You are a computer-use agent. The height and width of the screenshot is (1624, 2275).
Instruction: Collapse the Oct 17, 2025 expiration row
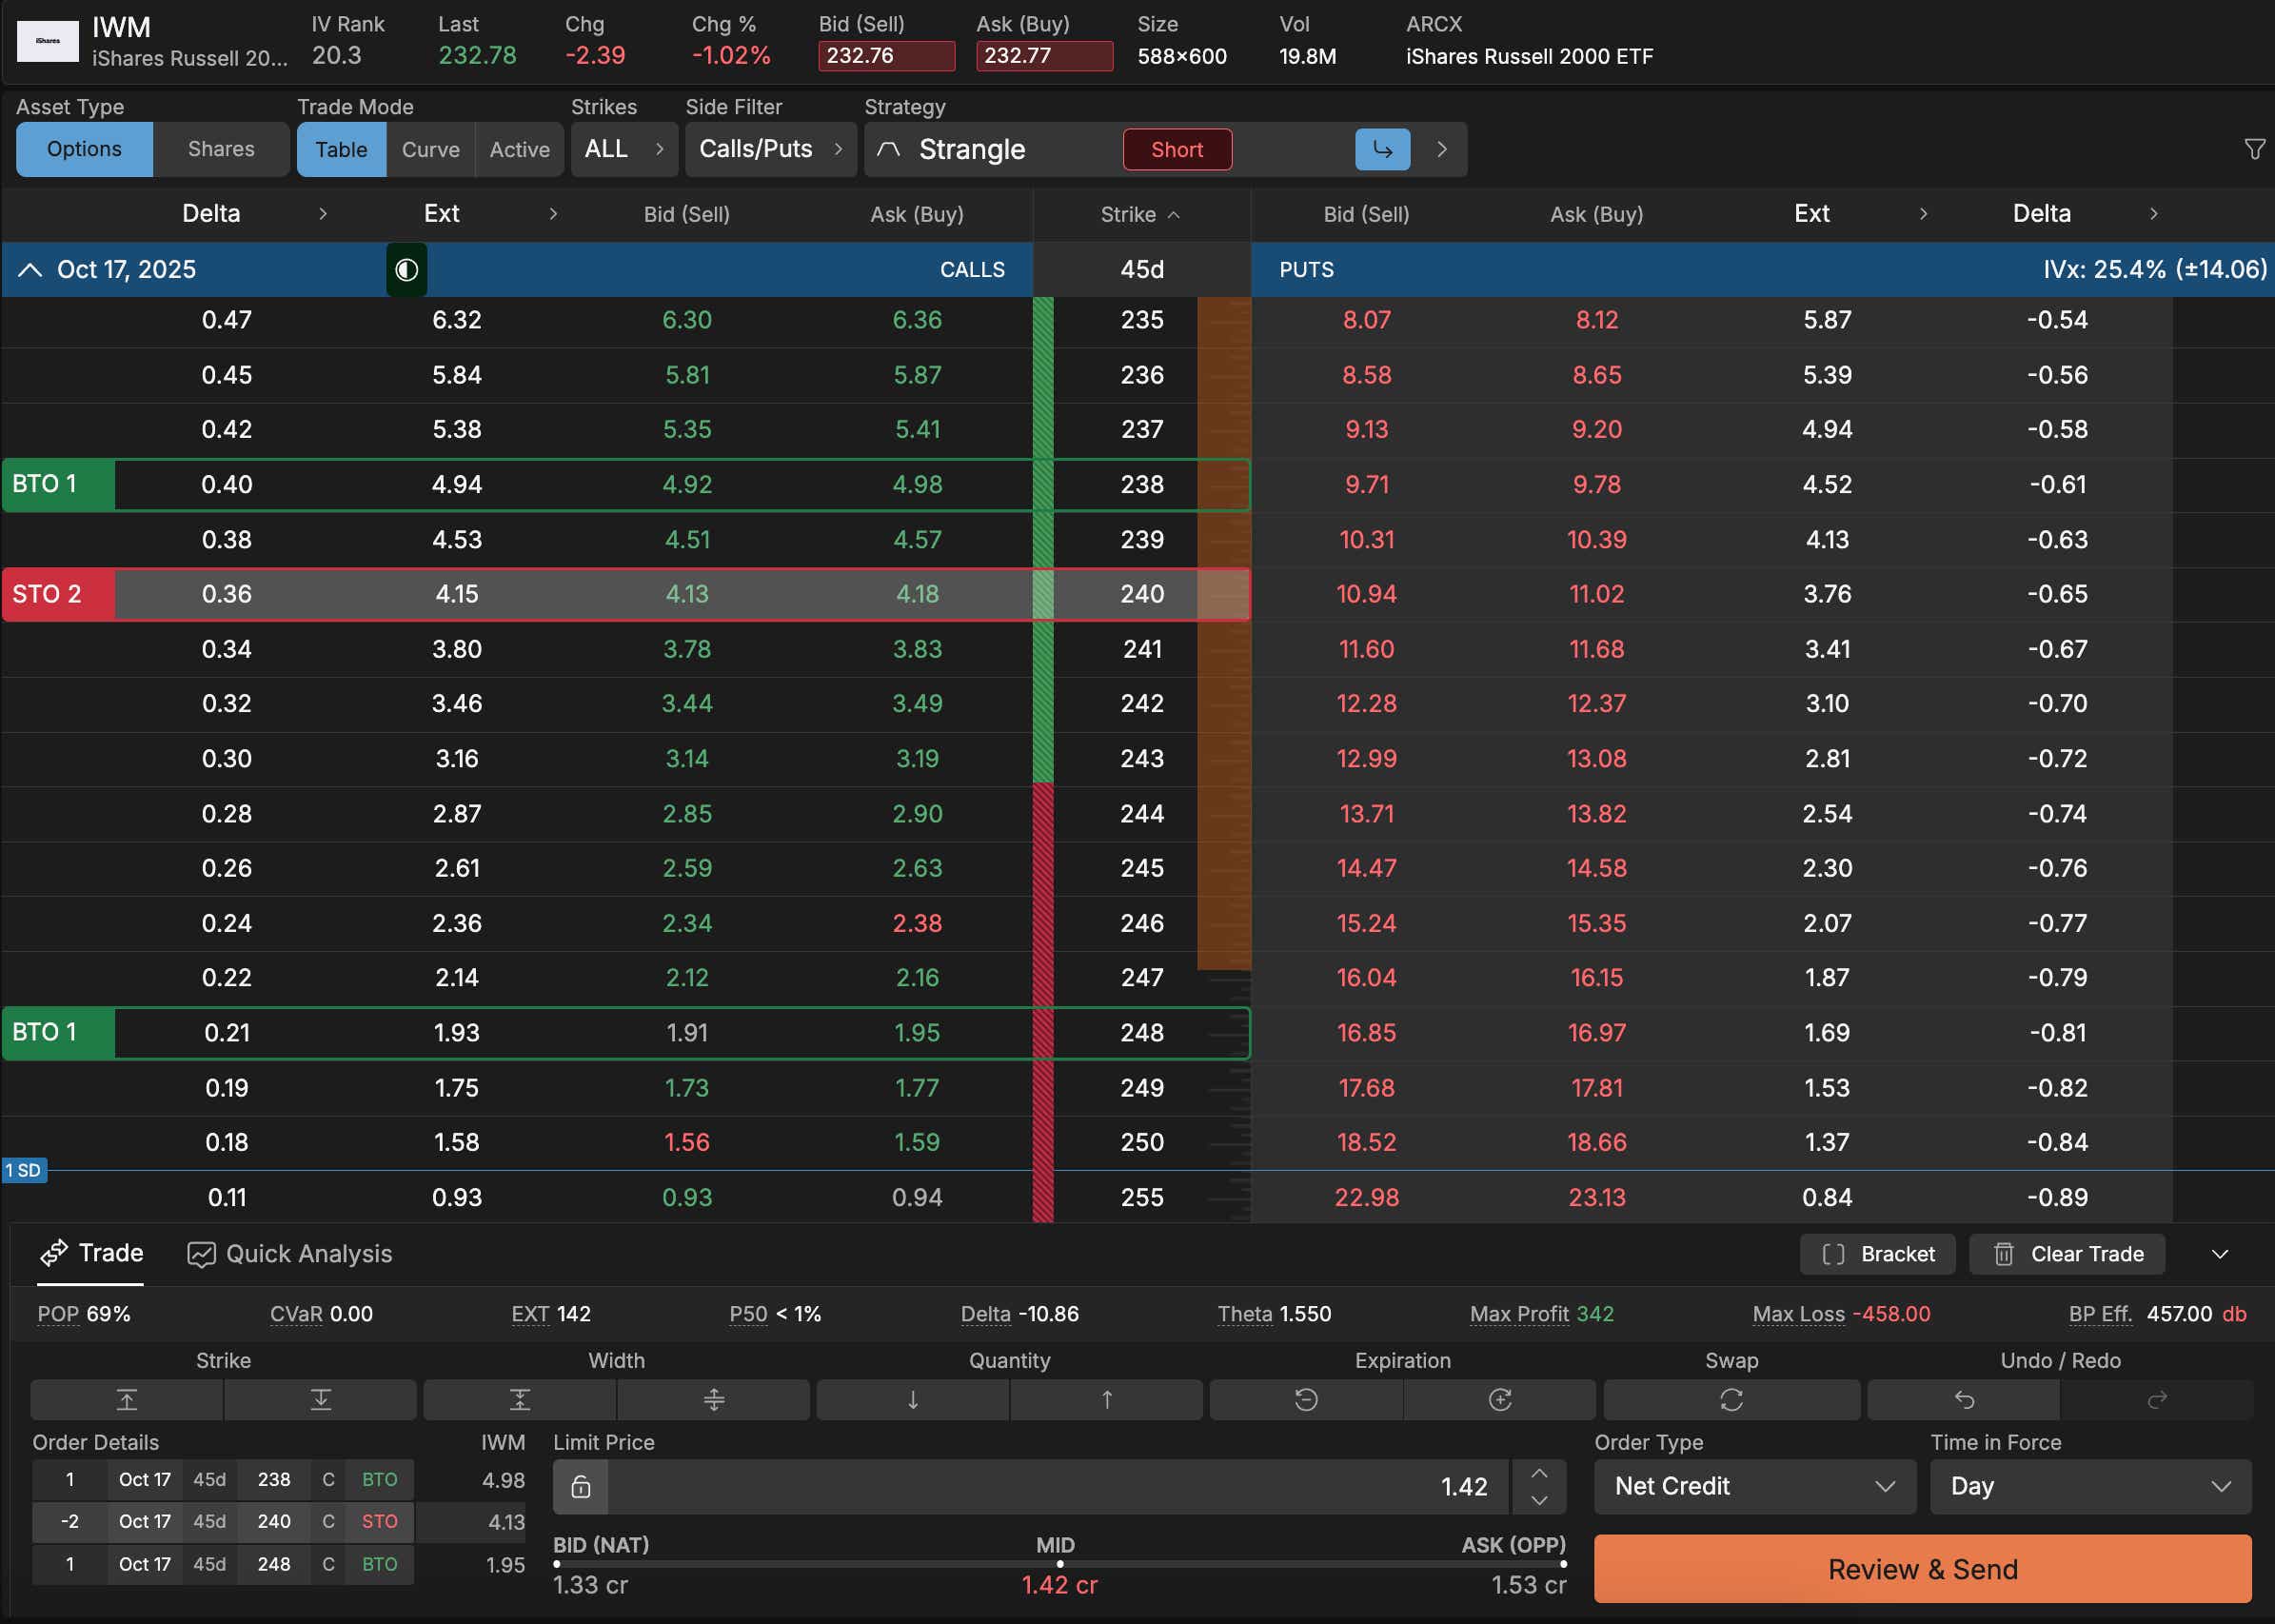30,270
